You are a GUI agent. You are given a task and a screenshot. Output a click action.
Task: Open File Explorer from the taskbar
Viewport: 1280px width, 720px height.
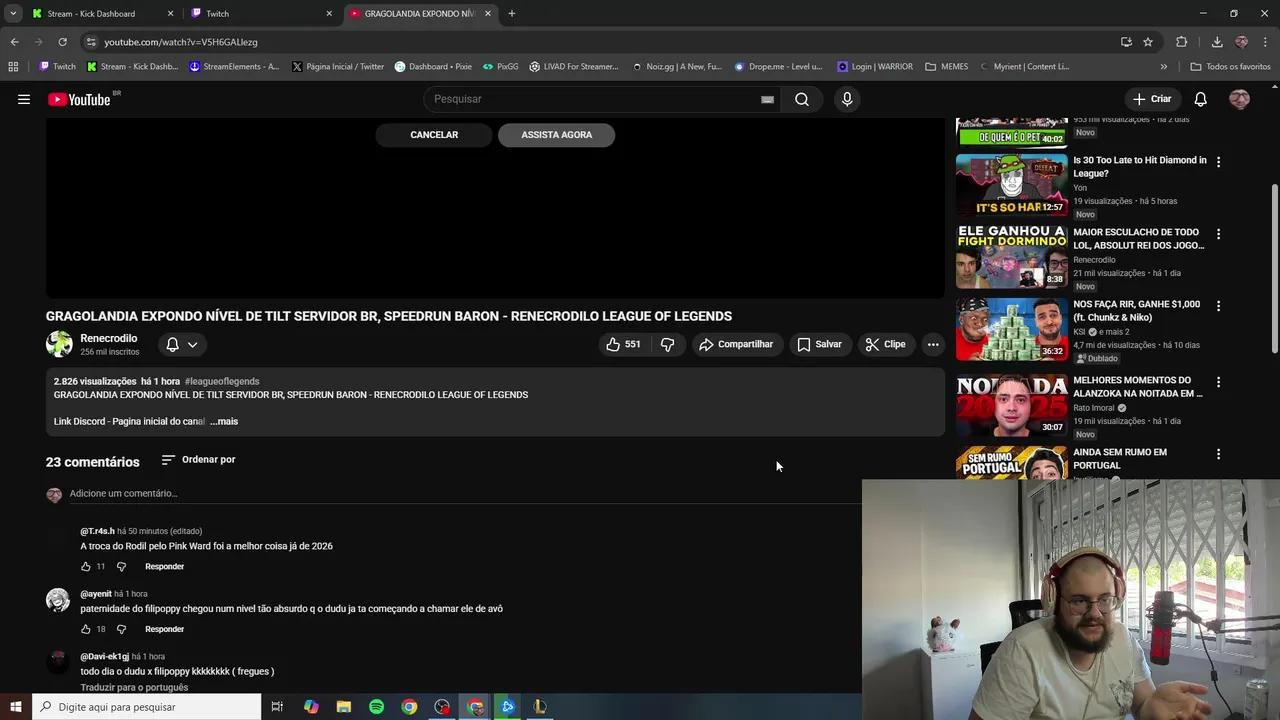343,707
